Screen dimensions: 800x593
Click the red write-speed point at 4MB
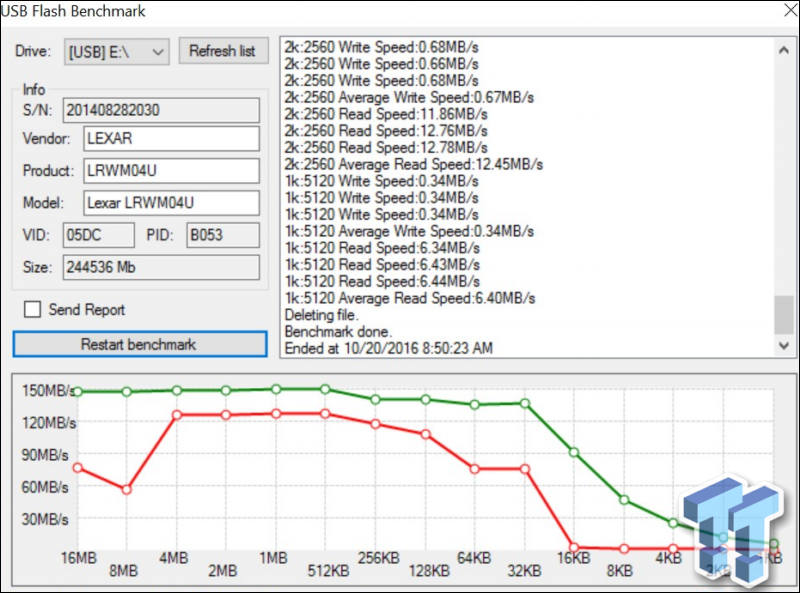tap(177, 415)
